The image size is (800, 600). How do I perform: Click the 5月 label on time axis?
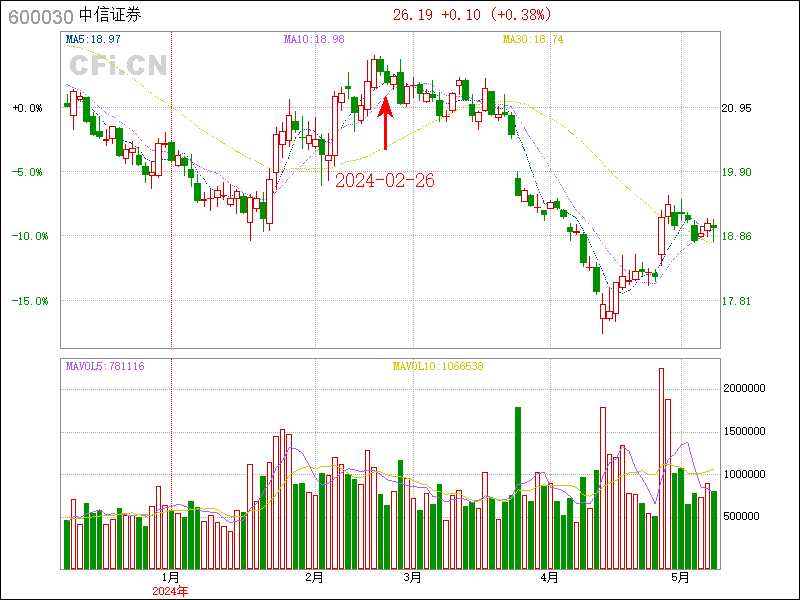pyautogui.click(x=681, y=577)
